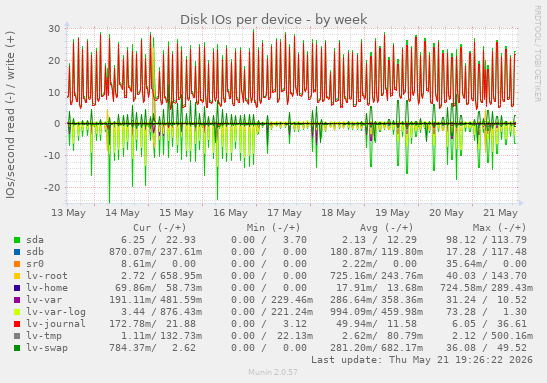Select the lv-root legend label
Viewport: 547px width, 383px height.
point(47,276)
